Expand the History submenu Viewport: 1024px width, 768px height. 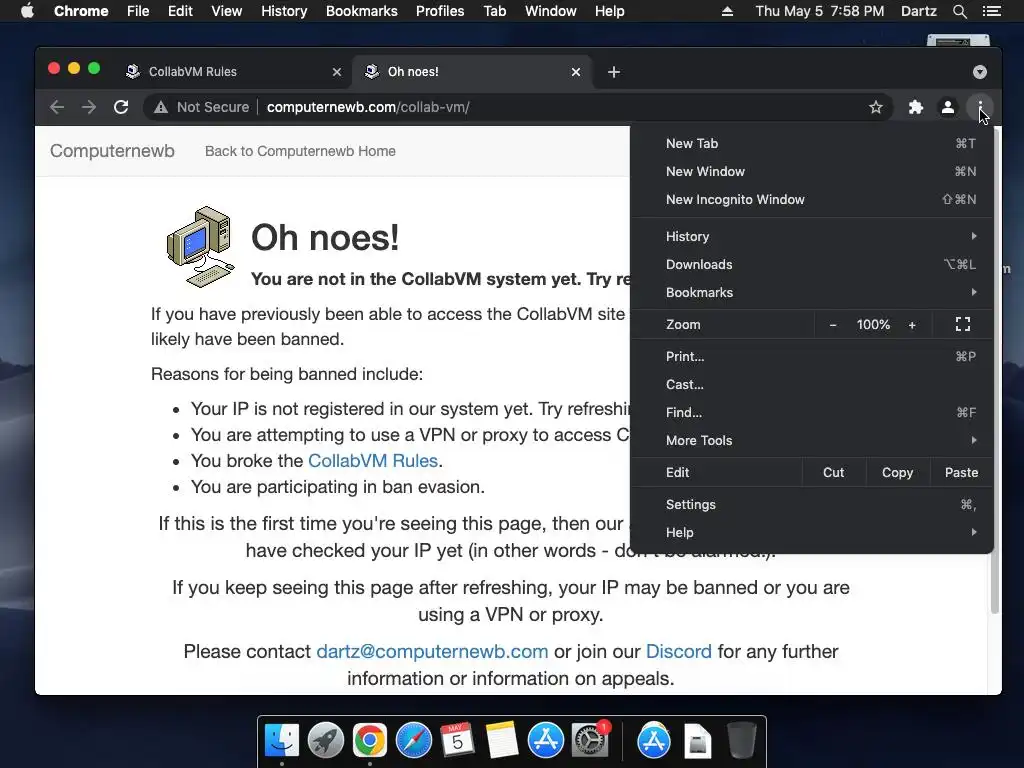pyautogui.click(x=812, y=236)
